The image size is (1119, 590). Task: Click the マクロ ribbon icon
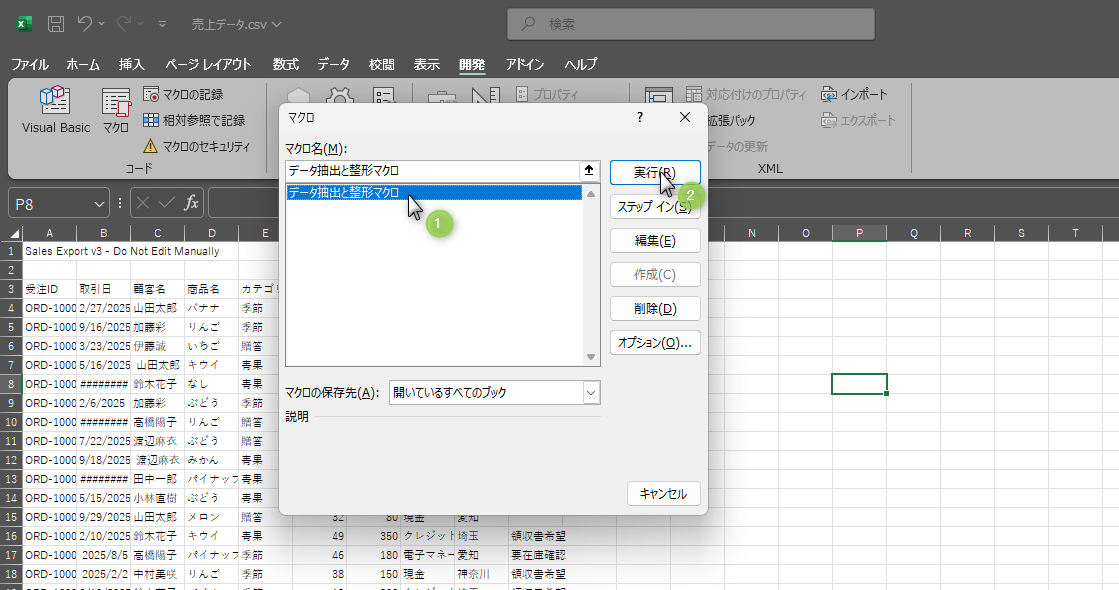pyautogui.click(x=116, y=102)
